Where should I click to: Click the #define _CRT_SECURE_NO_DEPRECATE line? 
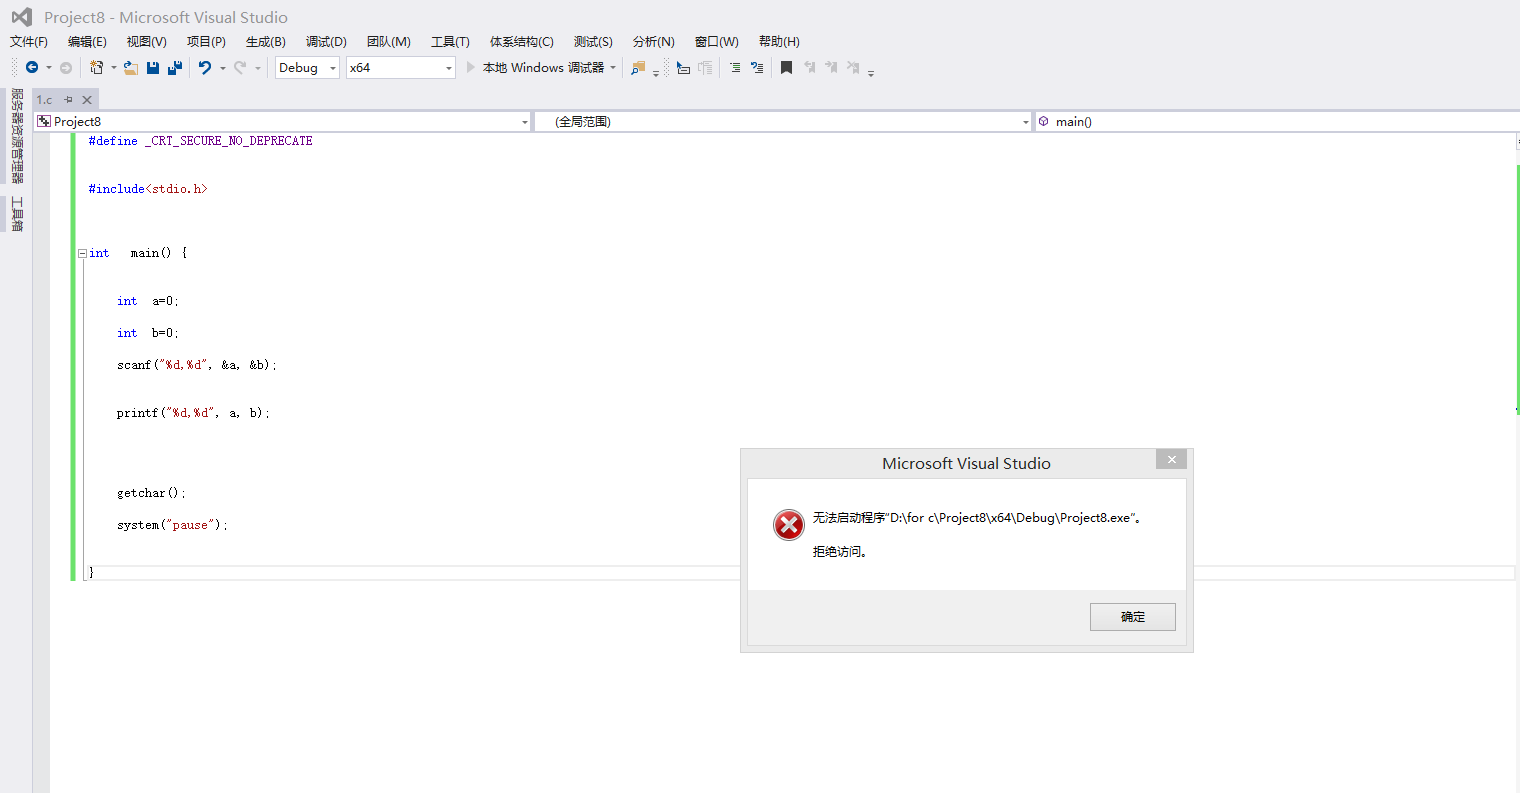point(200,141)
